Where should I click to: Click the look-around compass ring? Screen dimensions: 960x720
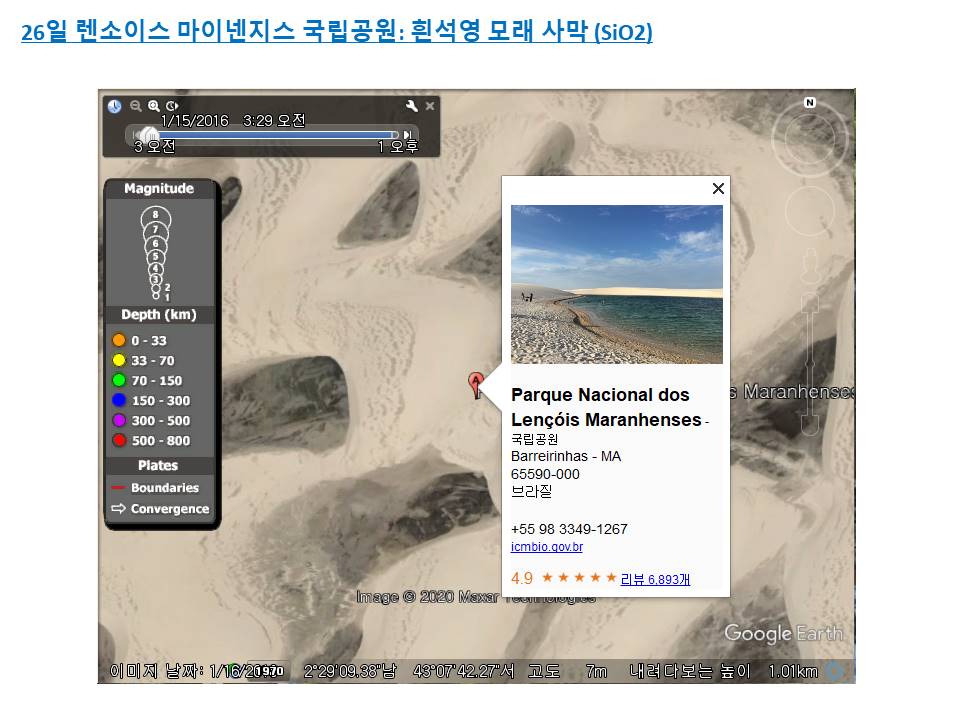[x=809, y=140]
